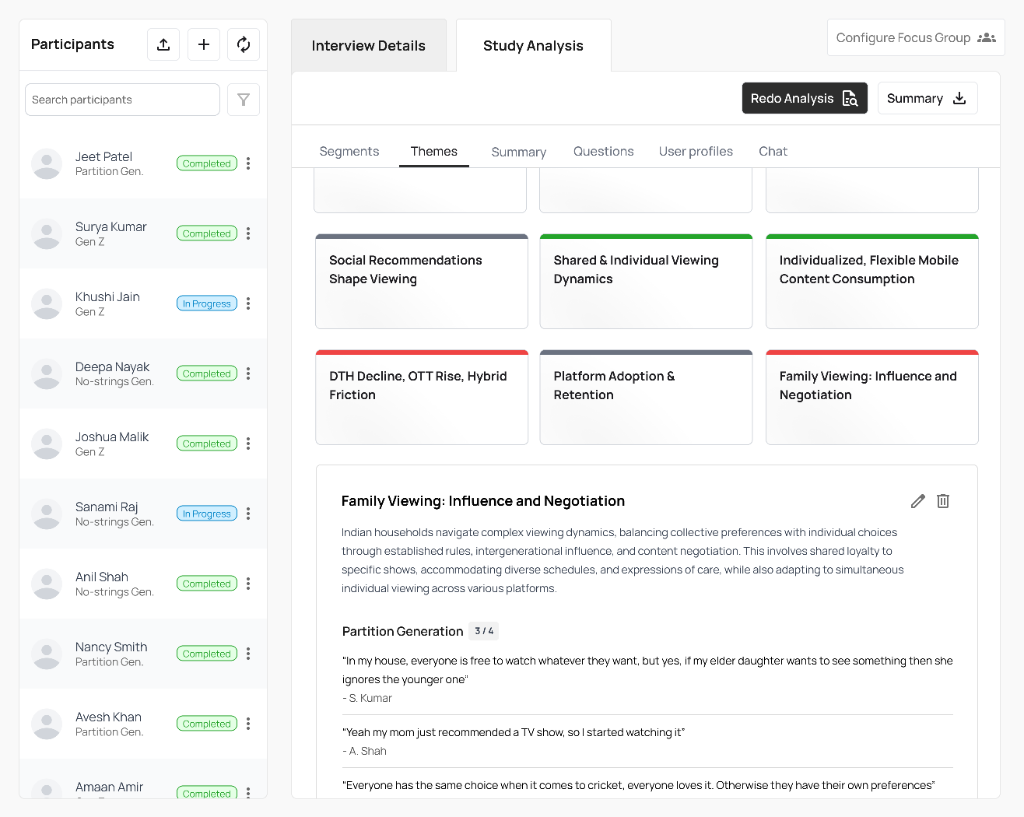The width and height of the screenshot is (1024, 817).
Task: Click the In Progress status badge for Khushi Jain
Action: point(206,303)
